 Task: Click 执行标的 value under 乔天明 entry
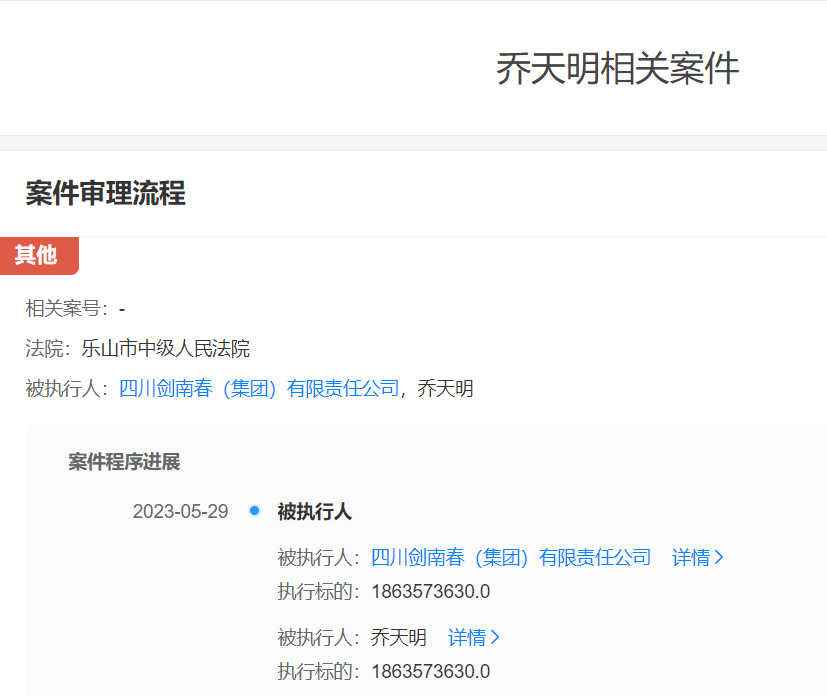click(x=431, y=672)
